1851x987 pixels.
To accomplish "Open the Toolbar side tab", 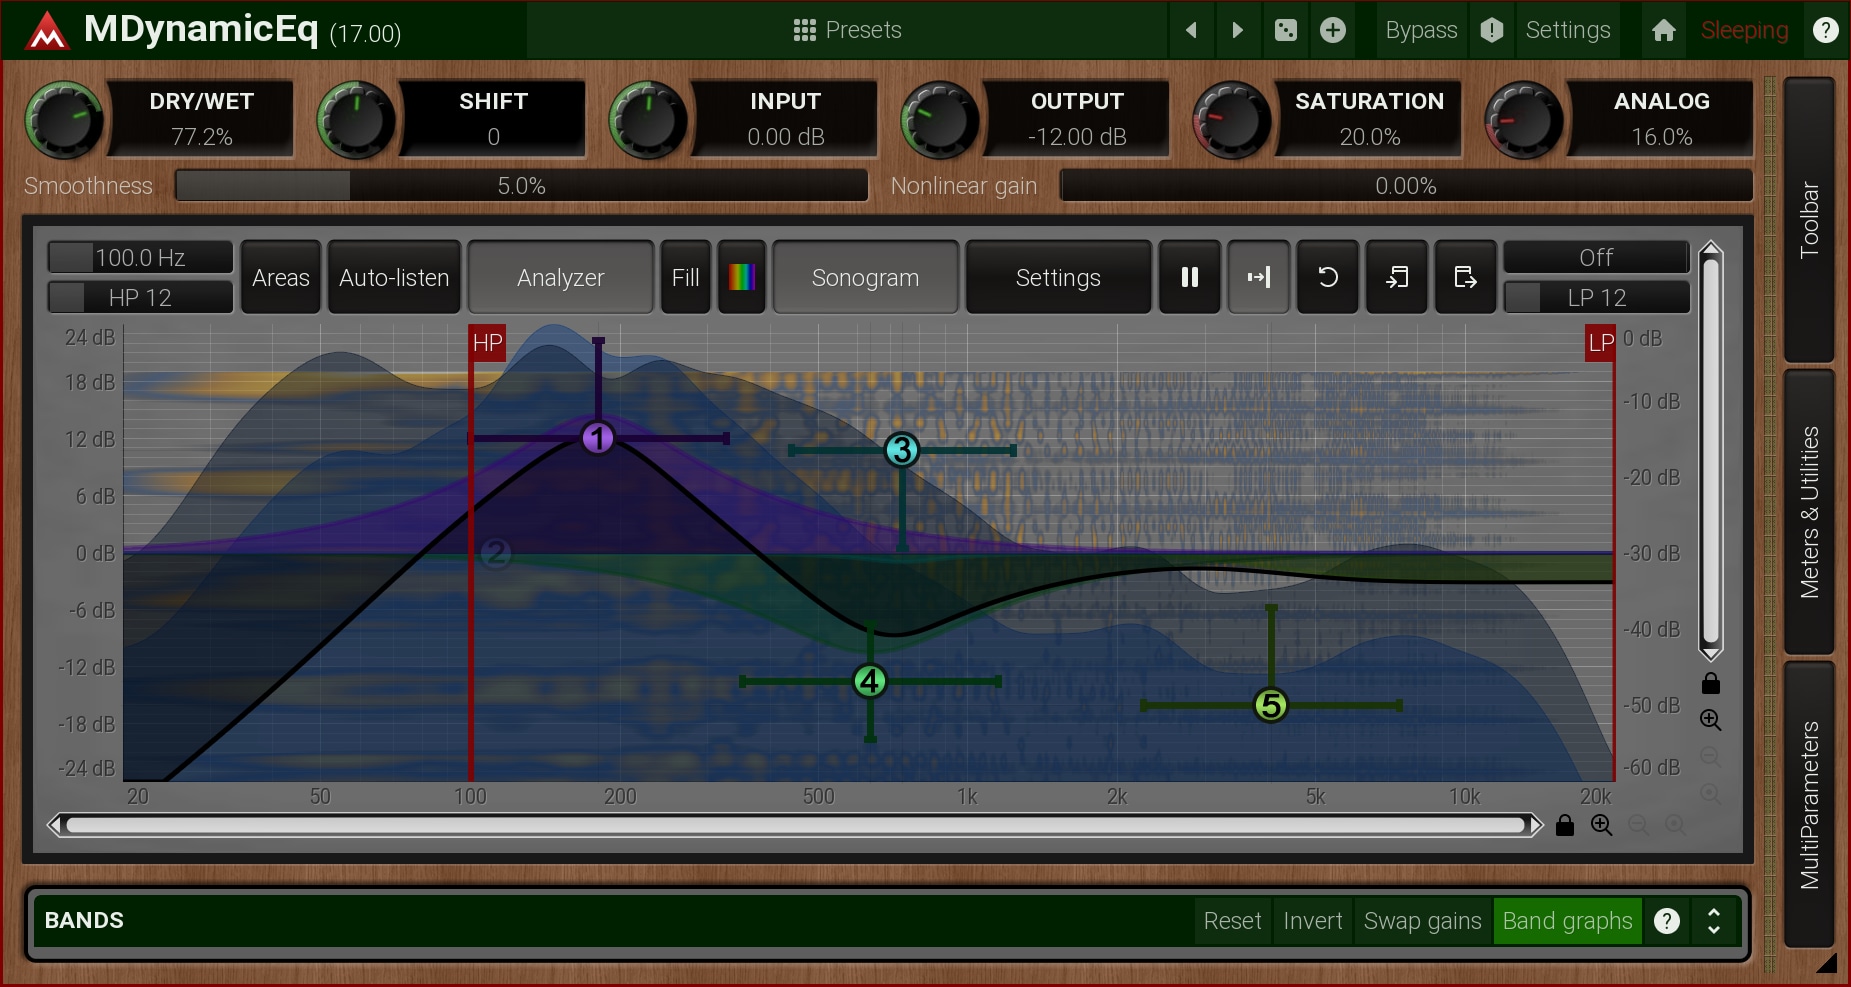I will click(x=1809, y=220).
